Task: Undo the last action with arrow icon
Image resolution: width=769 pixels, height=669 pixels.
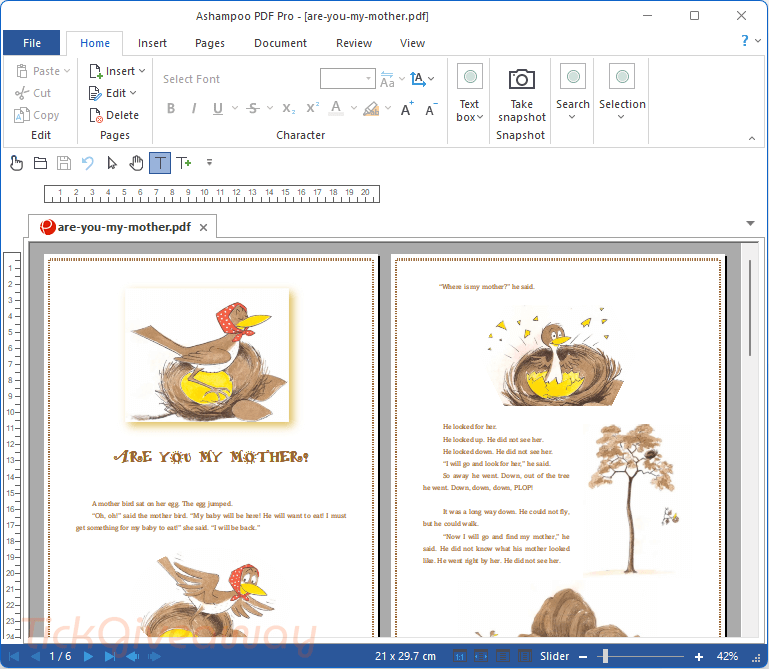Action: click(88, 163)
